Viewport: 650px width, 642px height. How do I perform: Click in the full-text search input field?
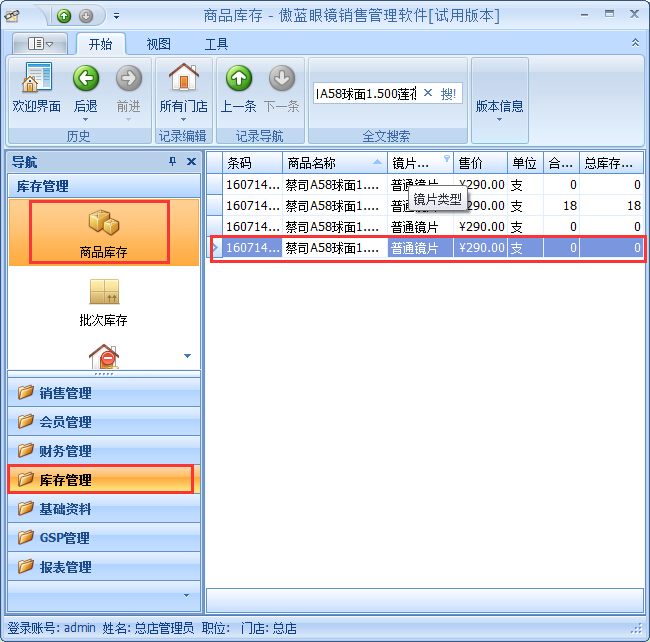(367, 94)
